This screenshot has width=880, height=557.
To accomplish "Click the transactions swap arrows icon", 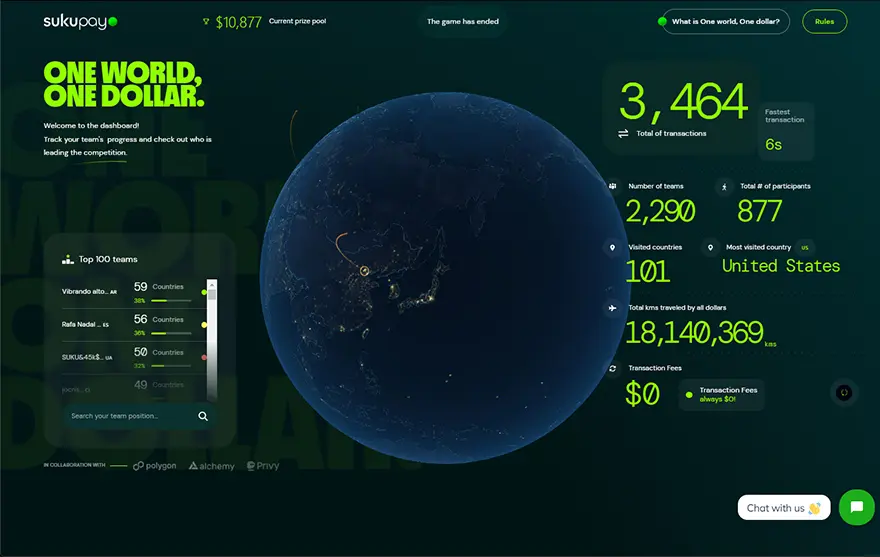I will coord(623,134).
